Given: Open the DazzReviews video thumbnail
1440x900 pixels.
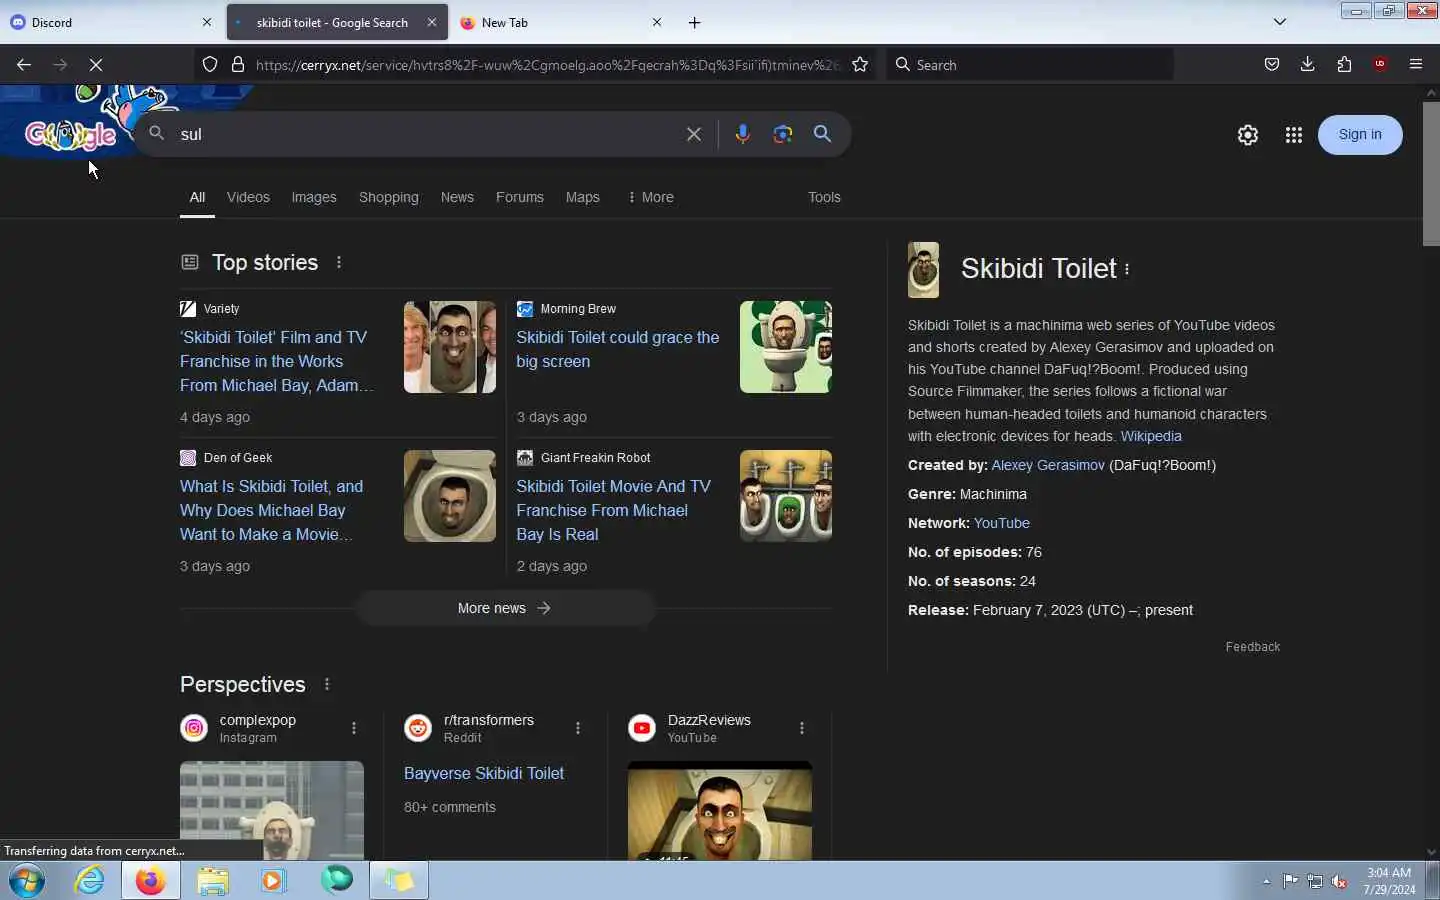Looking at the screenshot, I should coord(720,811).
